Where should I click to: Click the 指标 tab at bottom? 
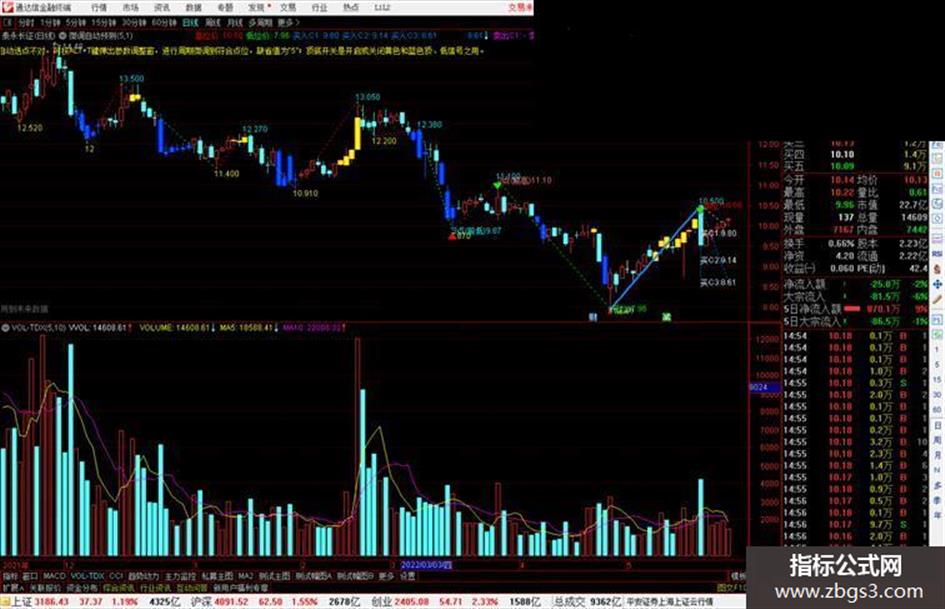click(x=10, y=576)
